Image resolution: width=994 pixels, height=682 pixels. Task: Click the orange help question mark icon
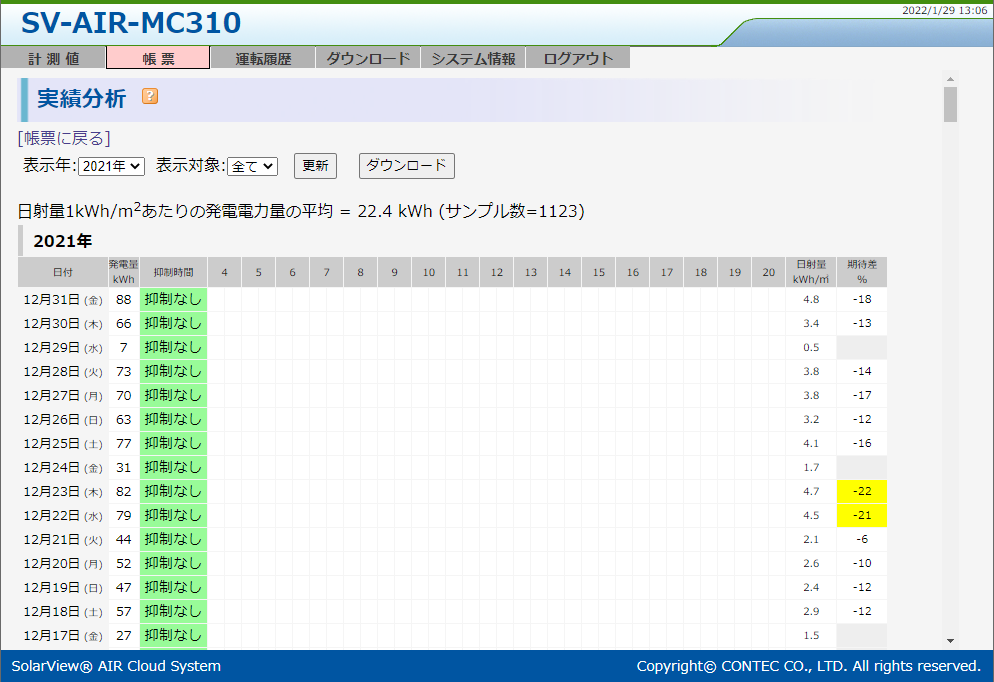150,97
